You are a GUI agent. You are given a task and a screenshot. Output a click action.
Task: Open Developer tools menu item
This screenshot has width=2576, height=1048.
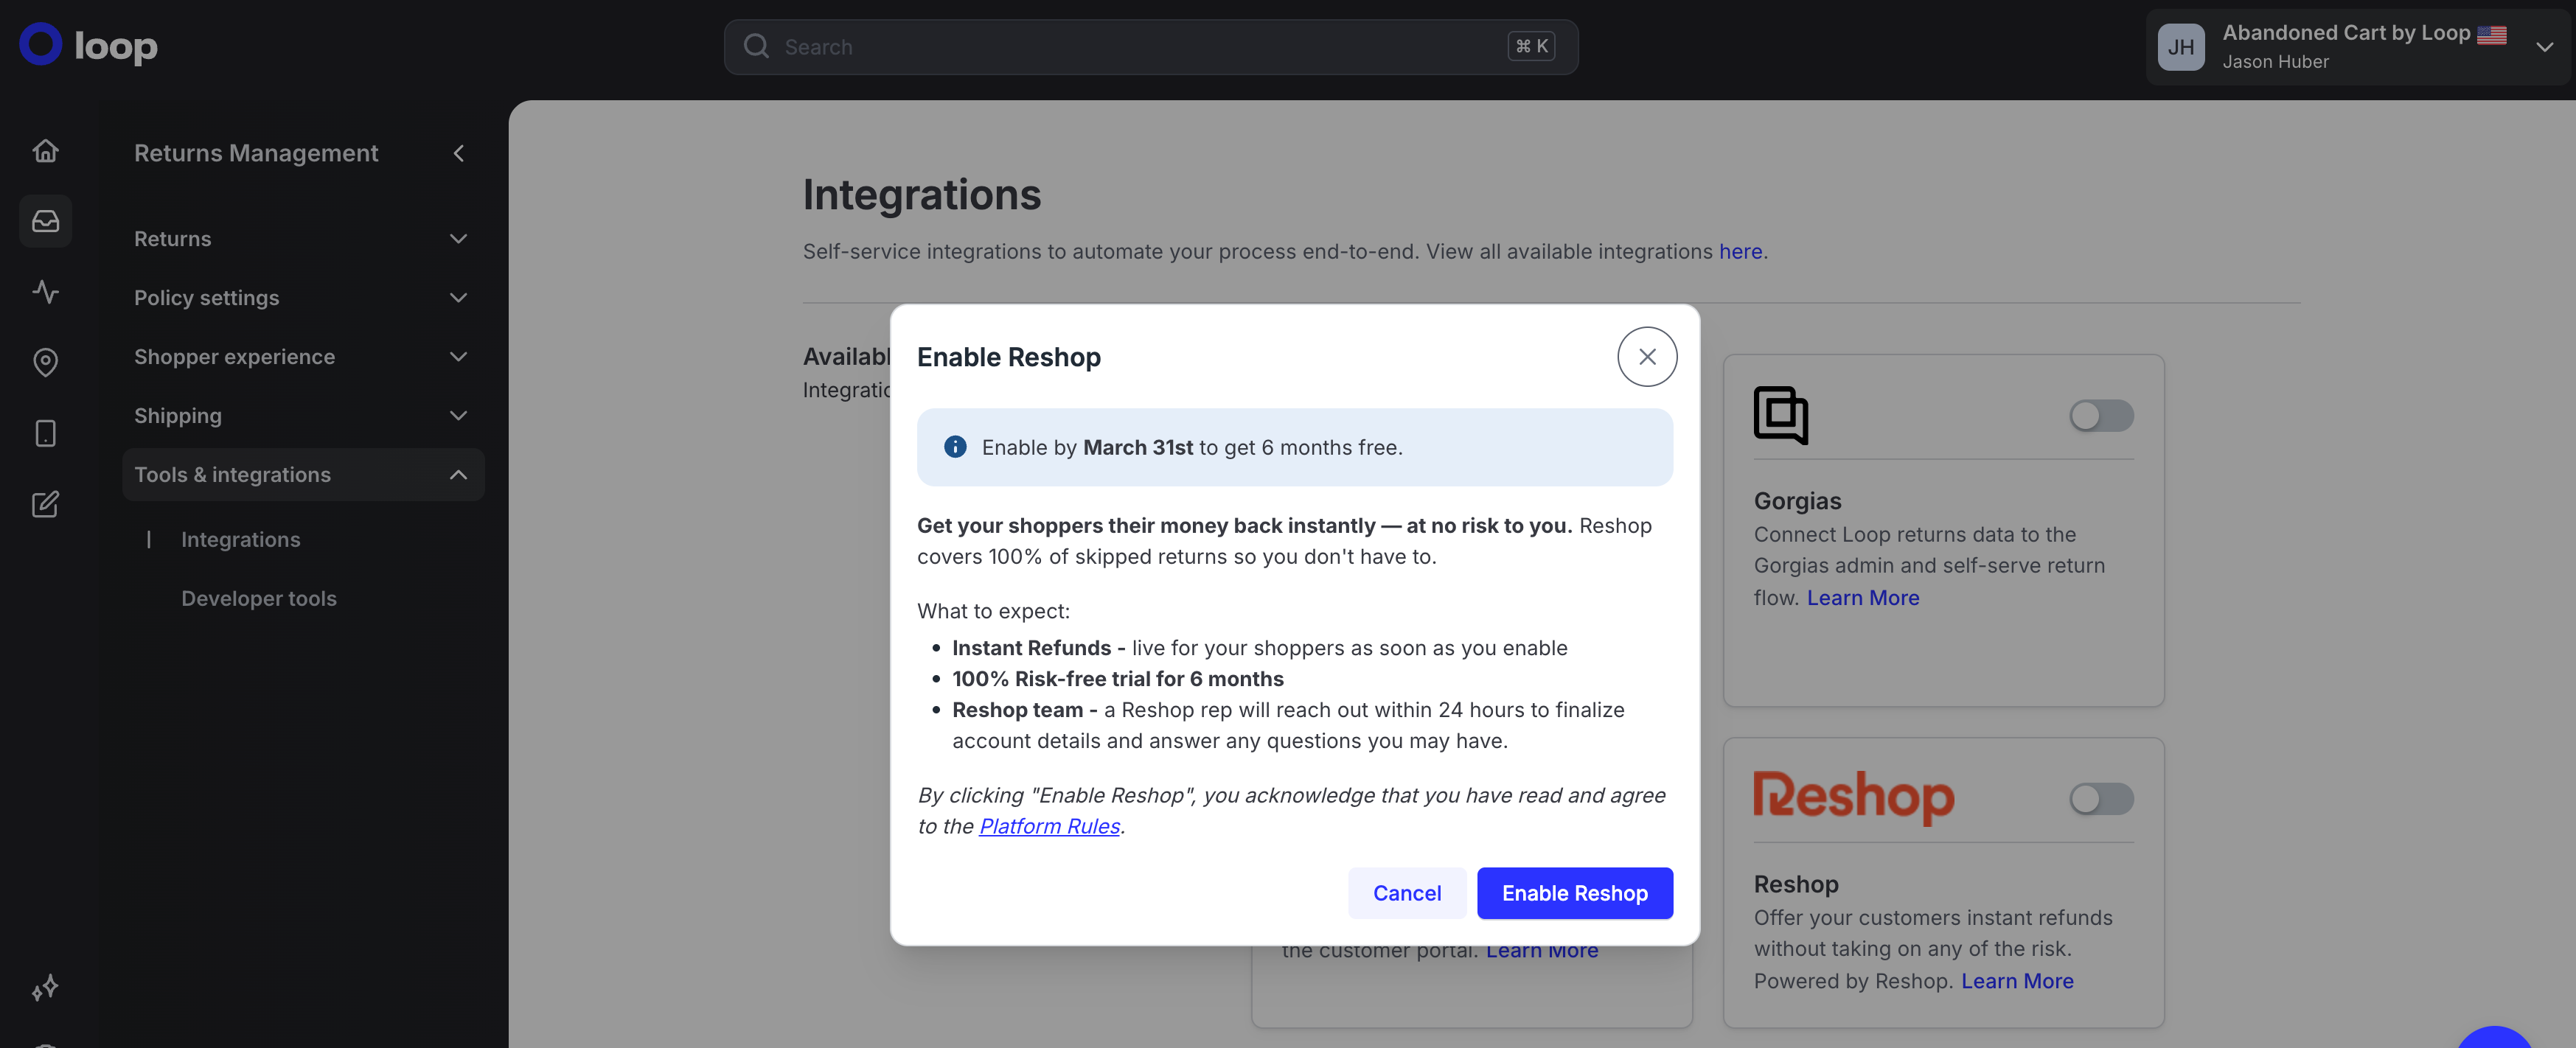coord(258,598)
